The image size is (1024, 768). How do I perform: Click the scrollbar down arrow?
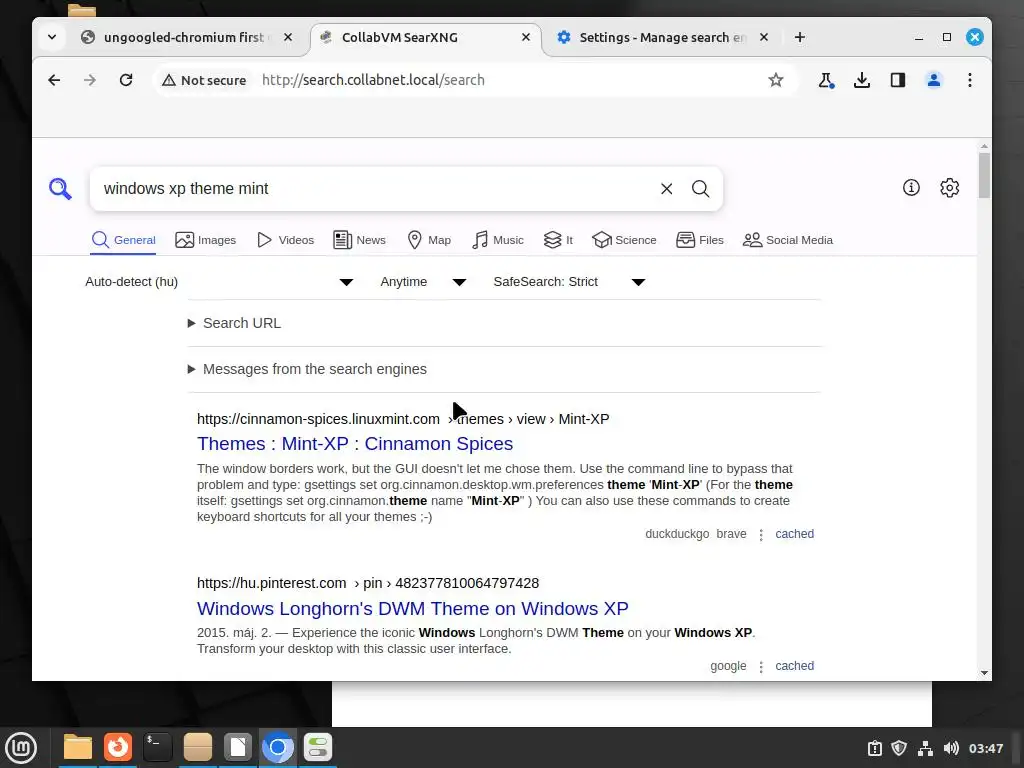tap(984, 673)
